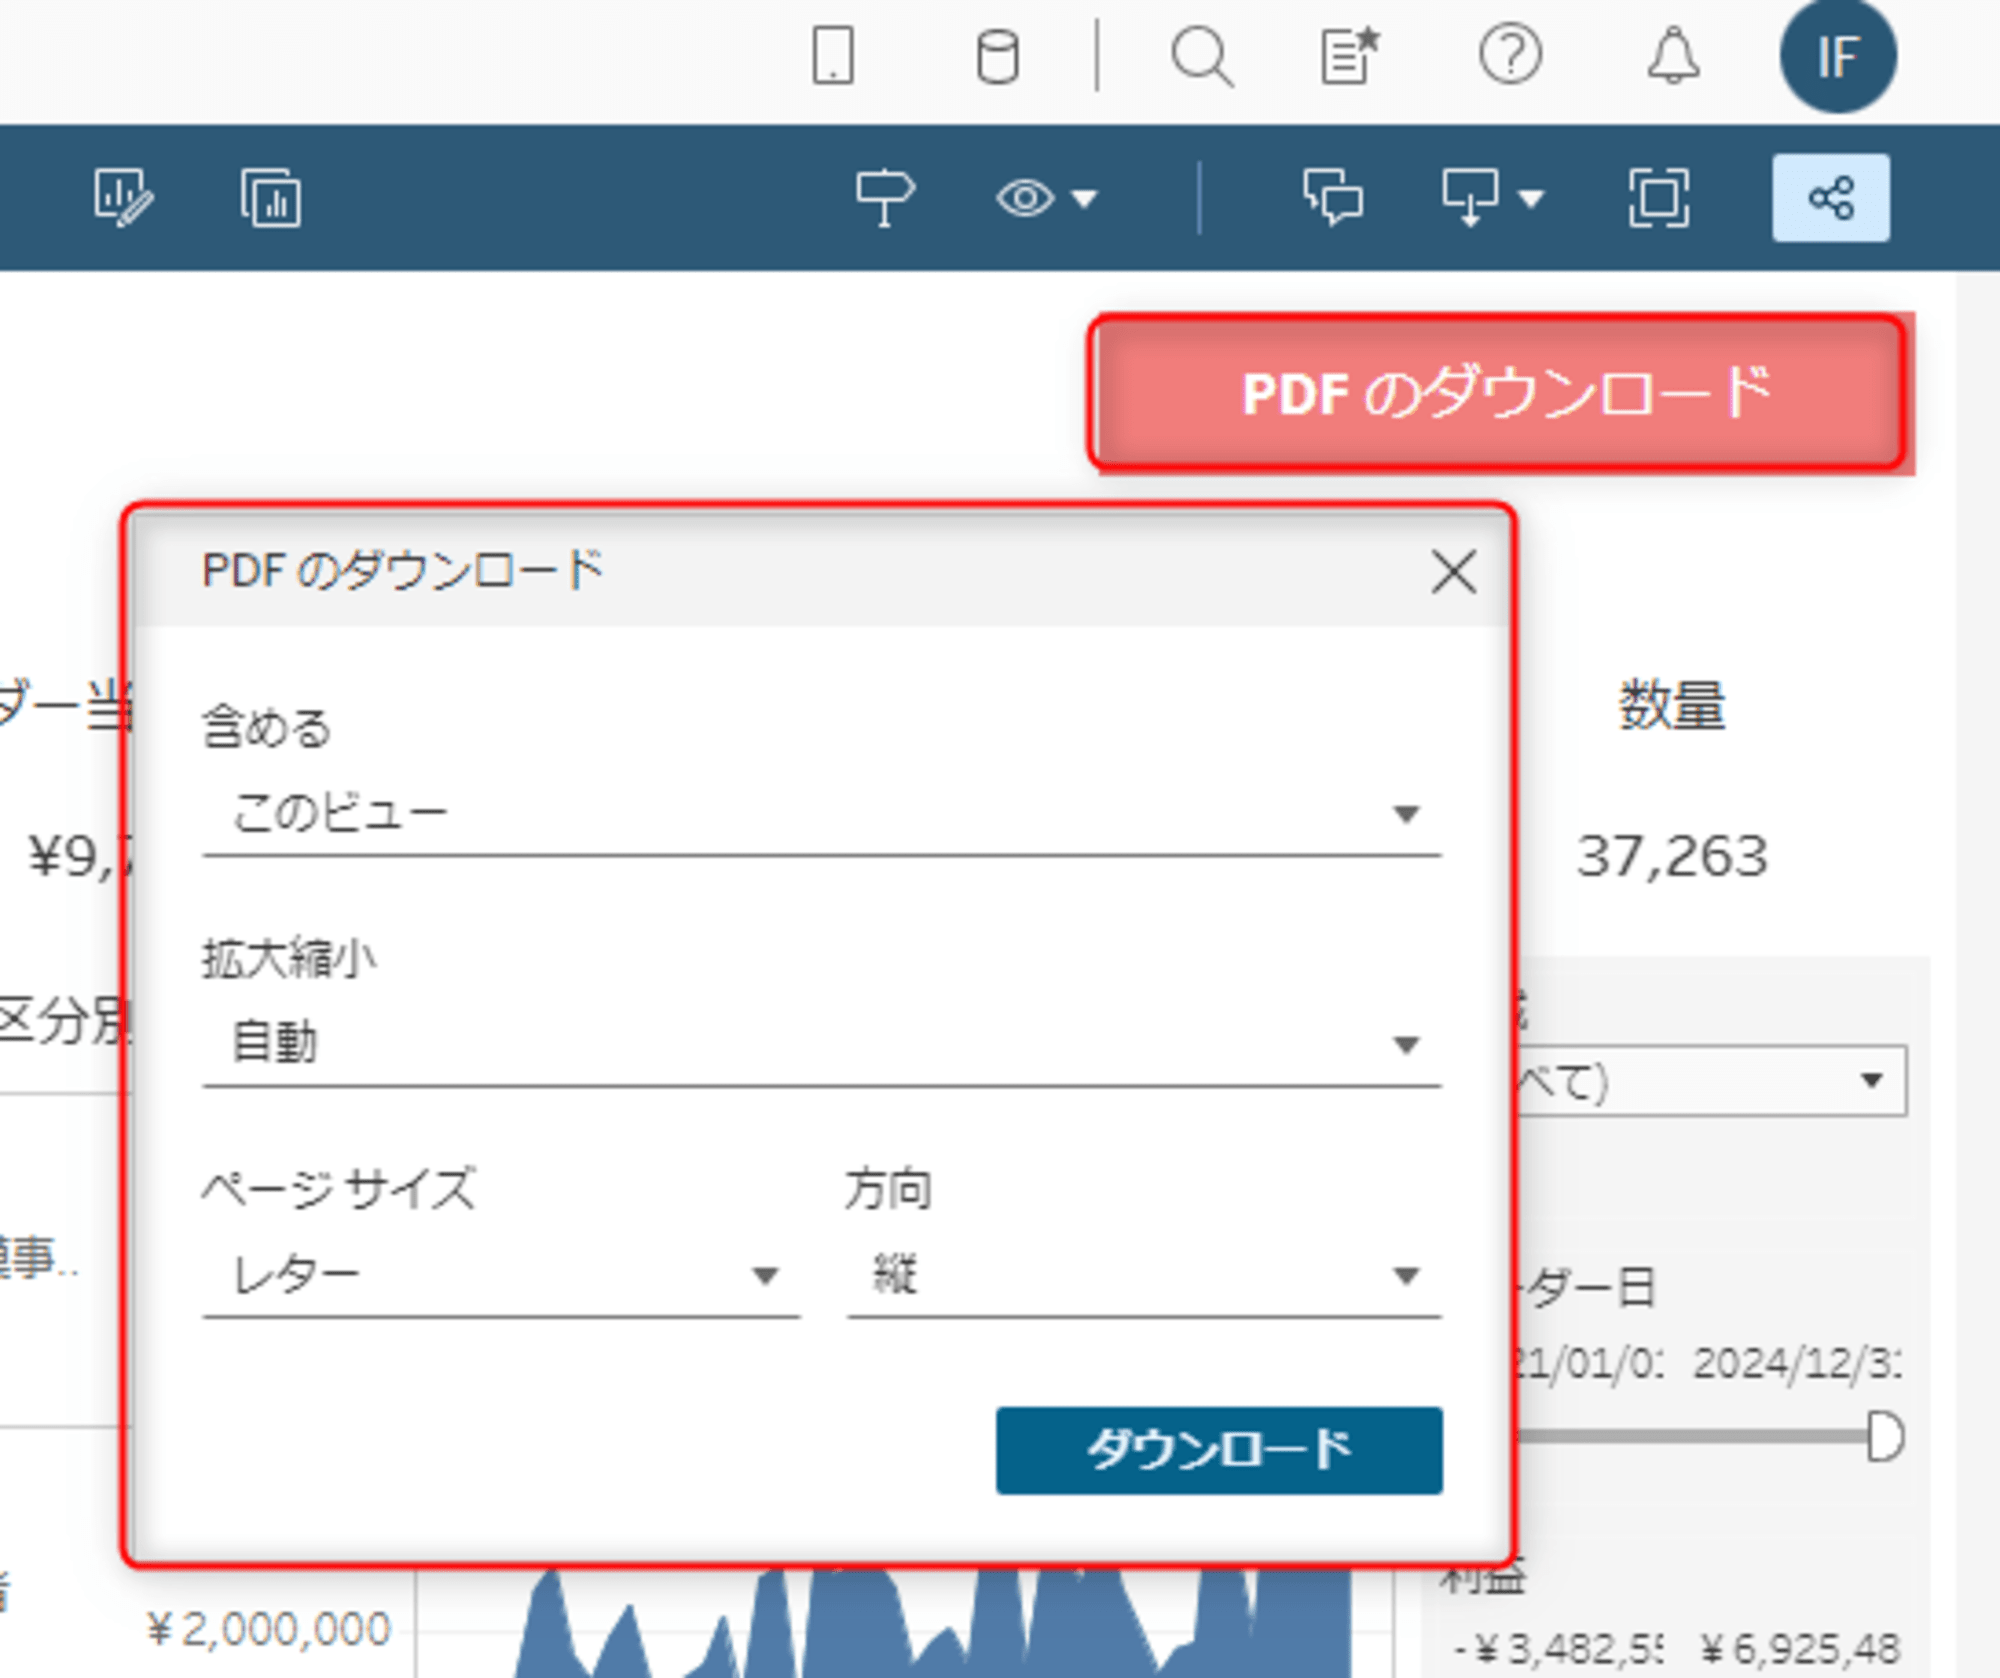Viewport: 2000px width, 1678px height.
Task: Click the ¥6,925,48 profit maximum value
Action: pyautogui.click(x=1799, y=1648)
